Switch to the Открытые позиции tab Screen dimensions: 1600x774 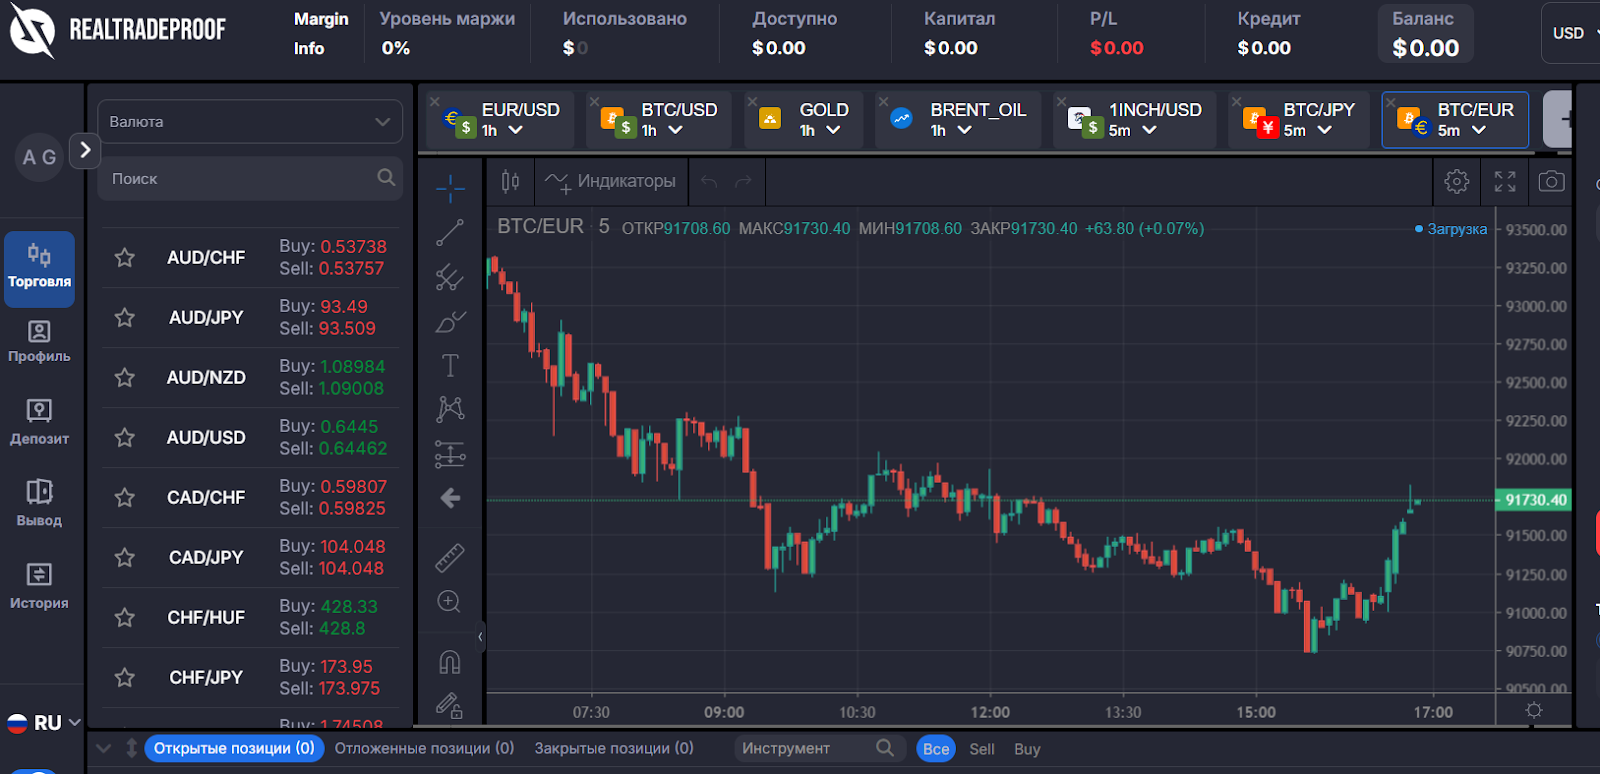click(234, 748)
